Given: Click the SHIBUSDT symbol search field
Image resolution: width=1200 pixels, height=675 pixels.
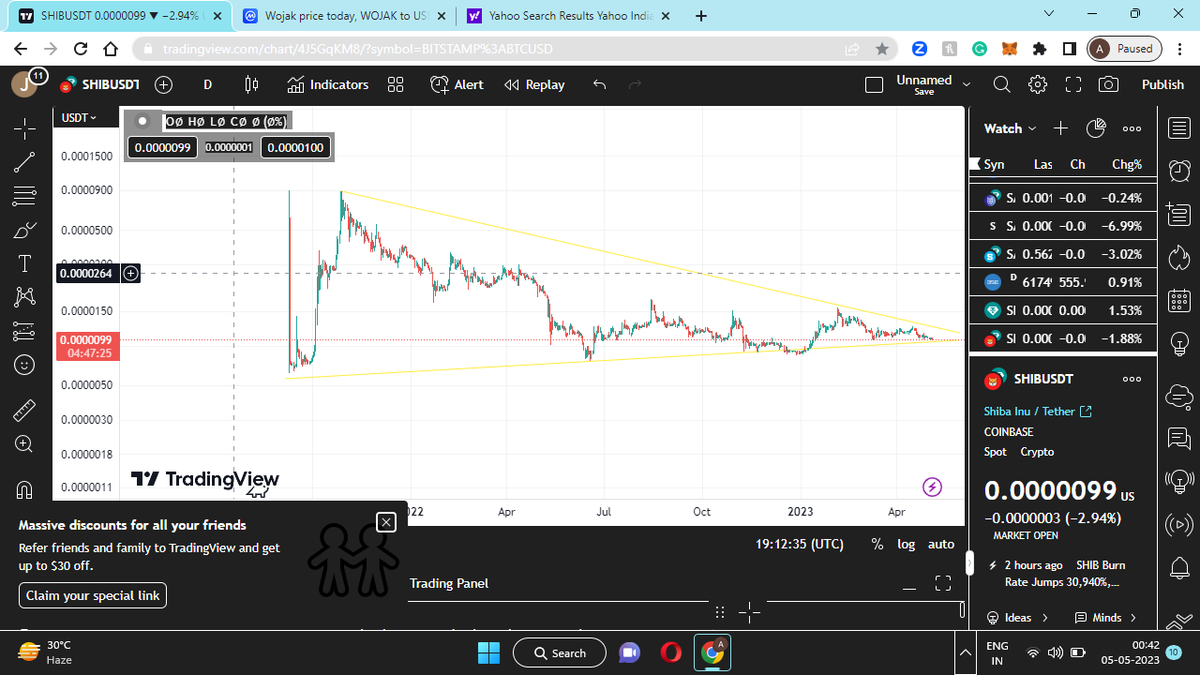Looking at the screenshot, I should click(102, 85).
